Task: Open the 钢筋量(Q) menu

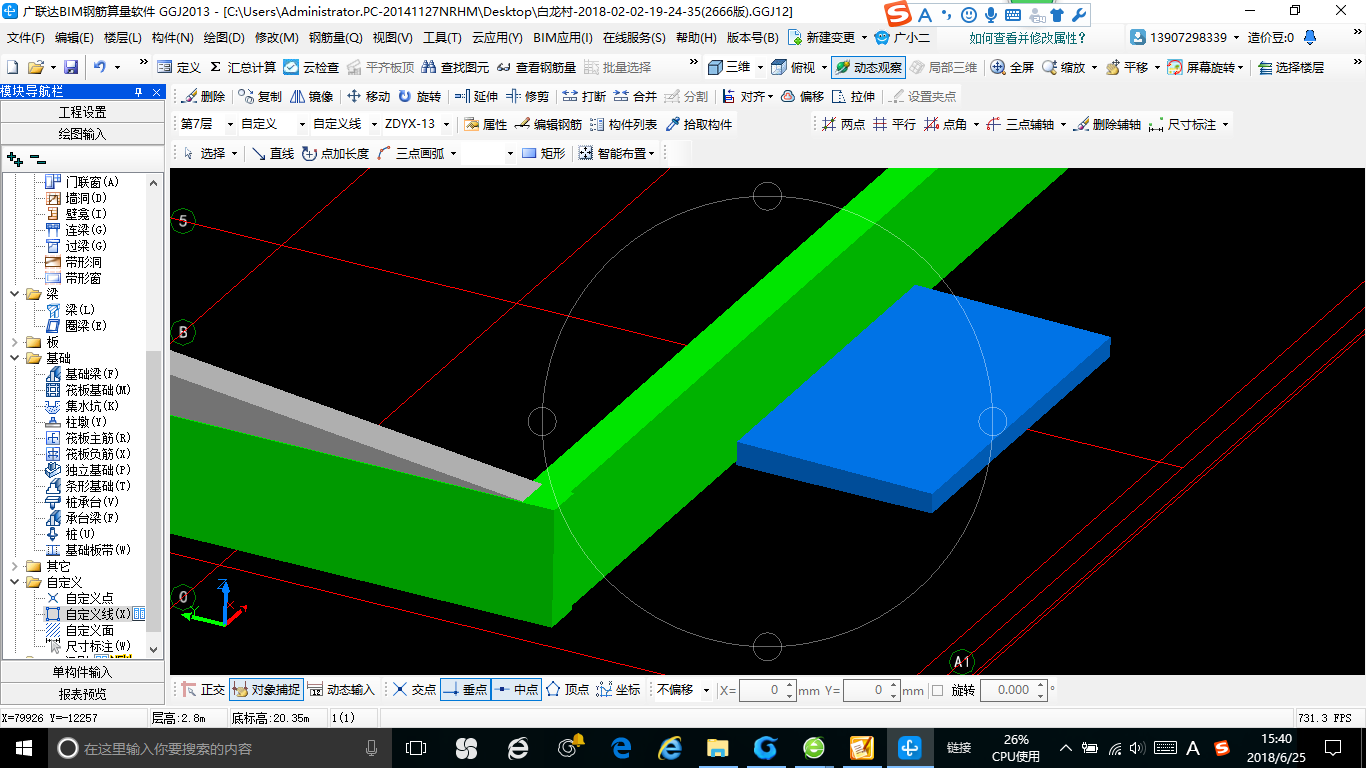Action: coord(336,38)
